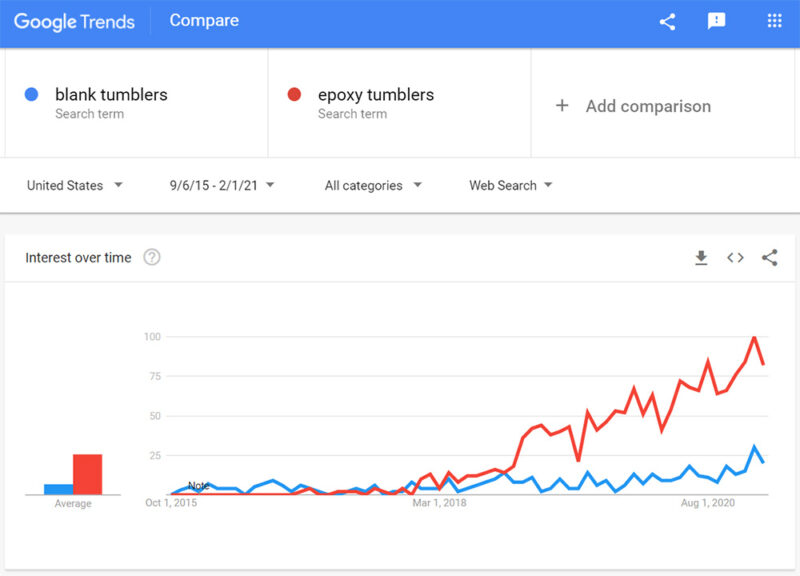This screenshot has width=800, height=576.
Task: Click the blue dot beside blank tumblers
Action: (31, 95)
